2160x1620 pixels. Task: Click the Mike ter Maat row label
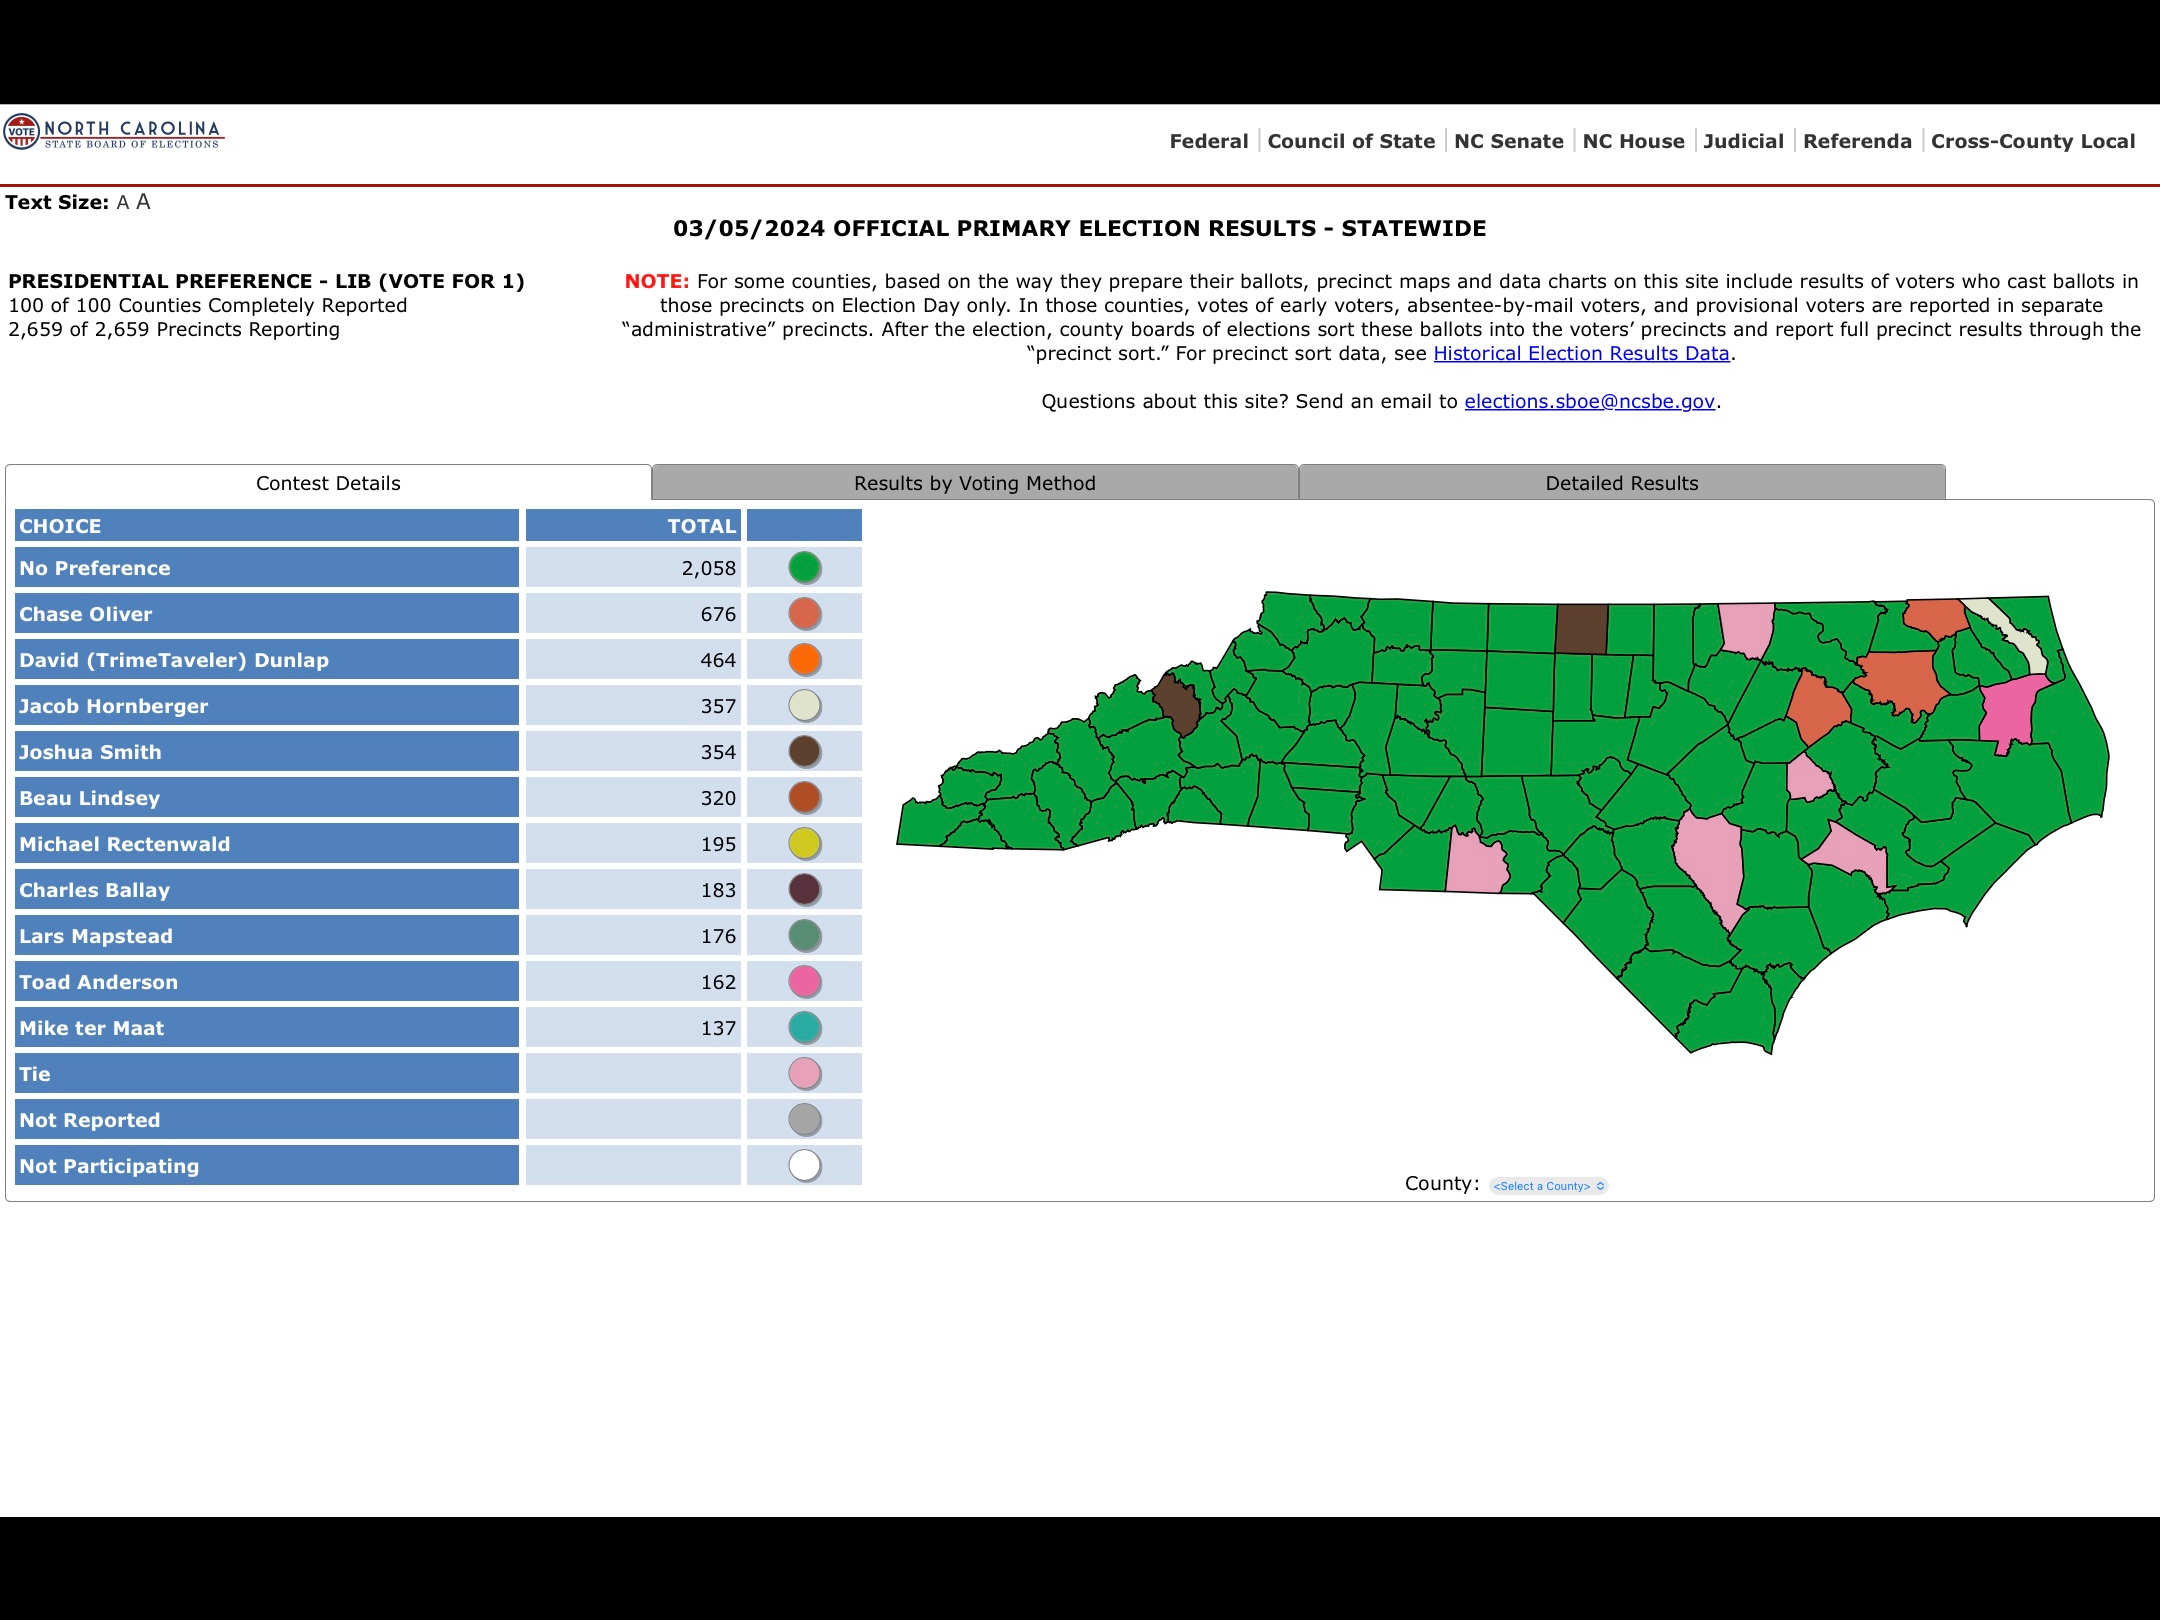[x=267, y=1028]
